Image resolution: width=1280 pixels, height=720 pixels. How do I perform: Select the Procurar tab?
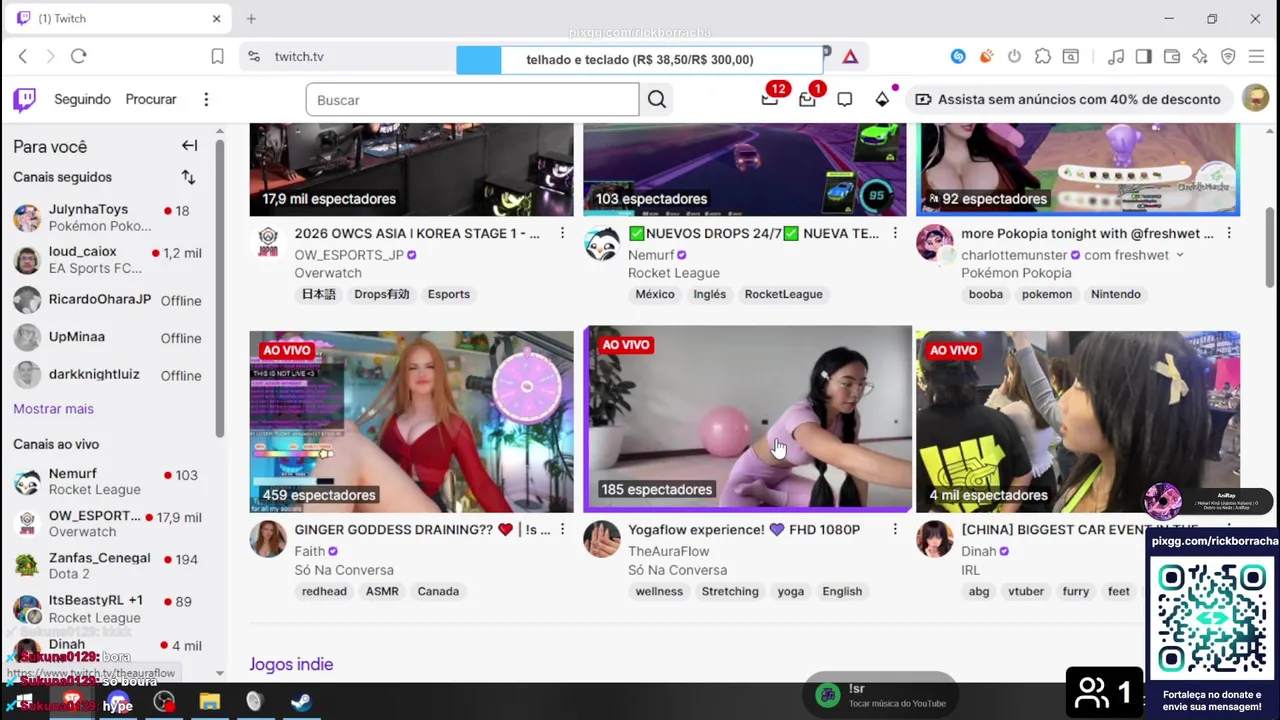(151, 99)
